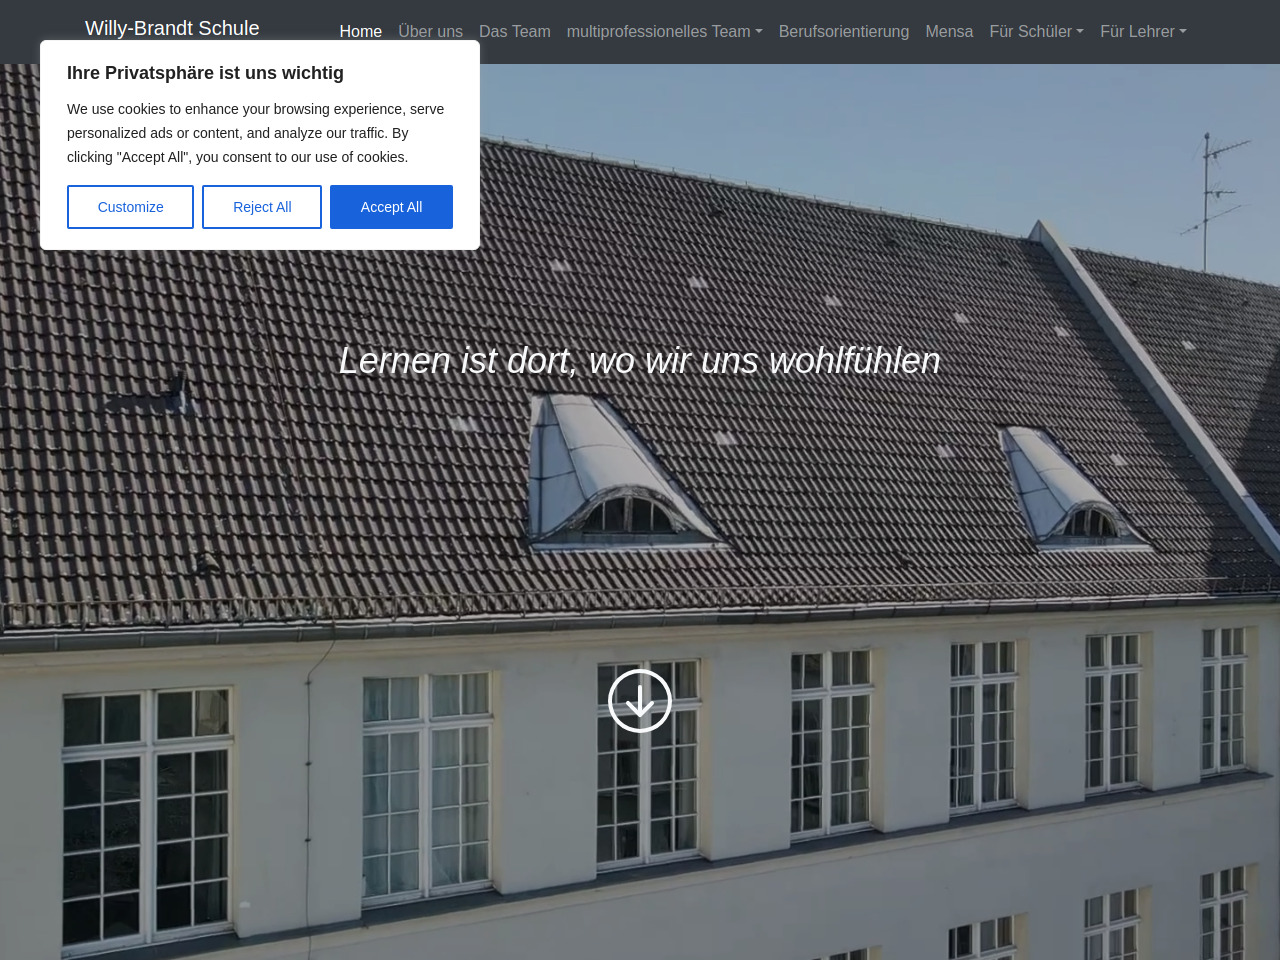Click the circular scroll-down arrow icon

click(640, 700)
